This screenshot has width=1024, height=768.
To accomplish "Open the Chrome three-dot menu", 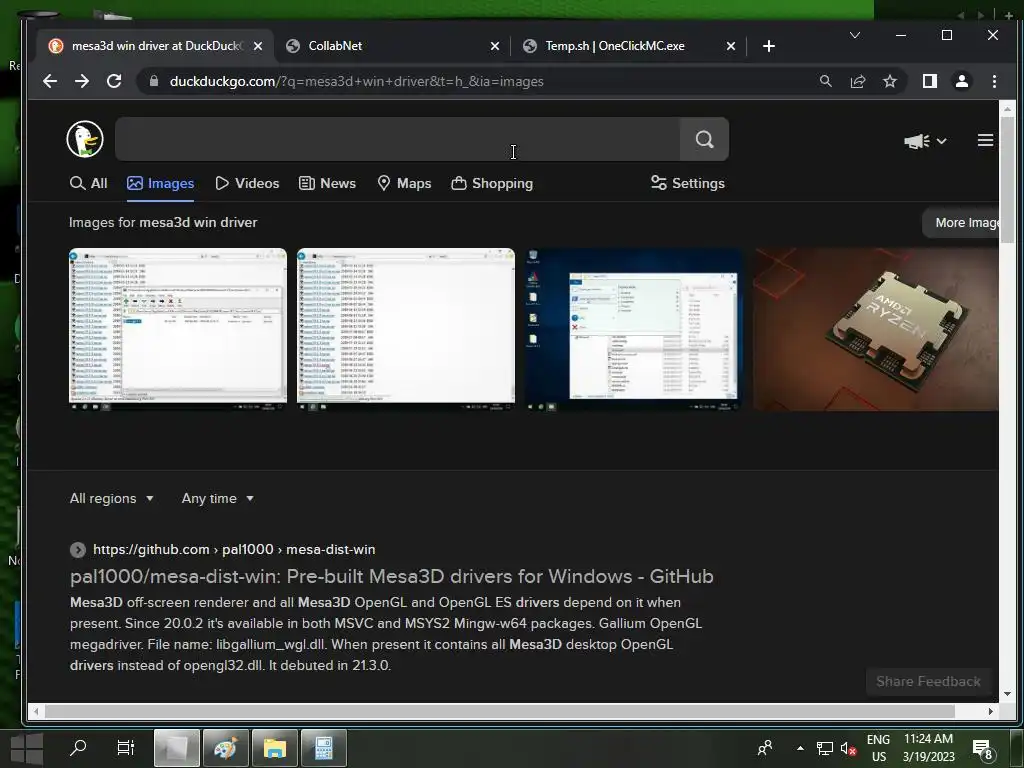I will coord(994,81).
